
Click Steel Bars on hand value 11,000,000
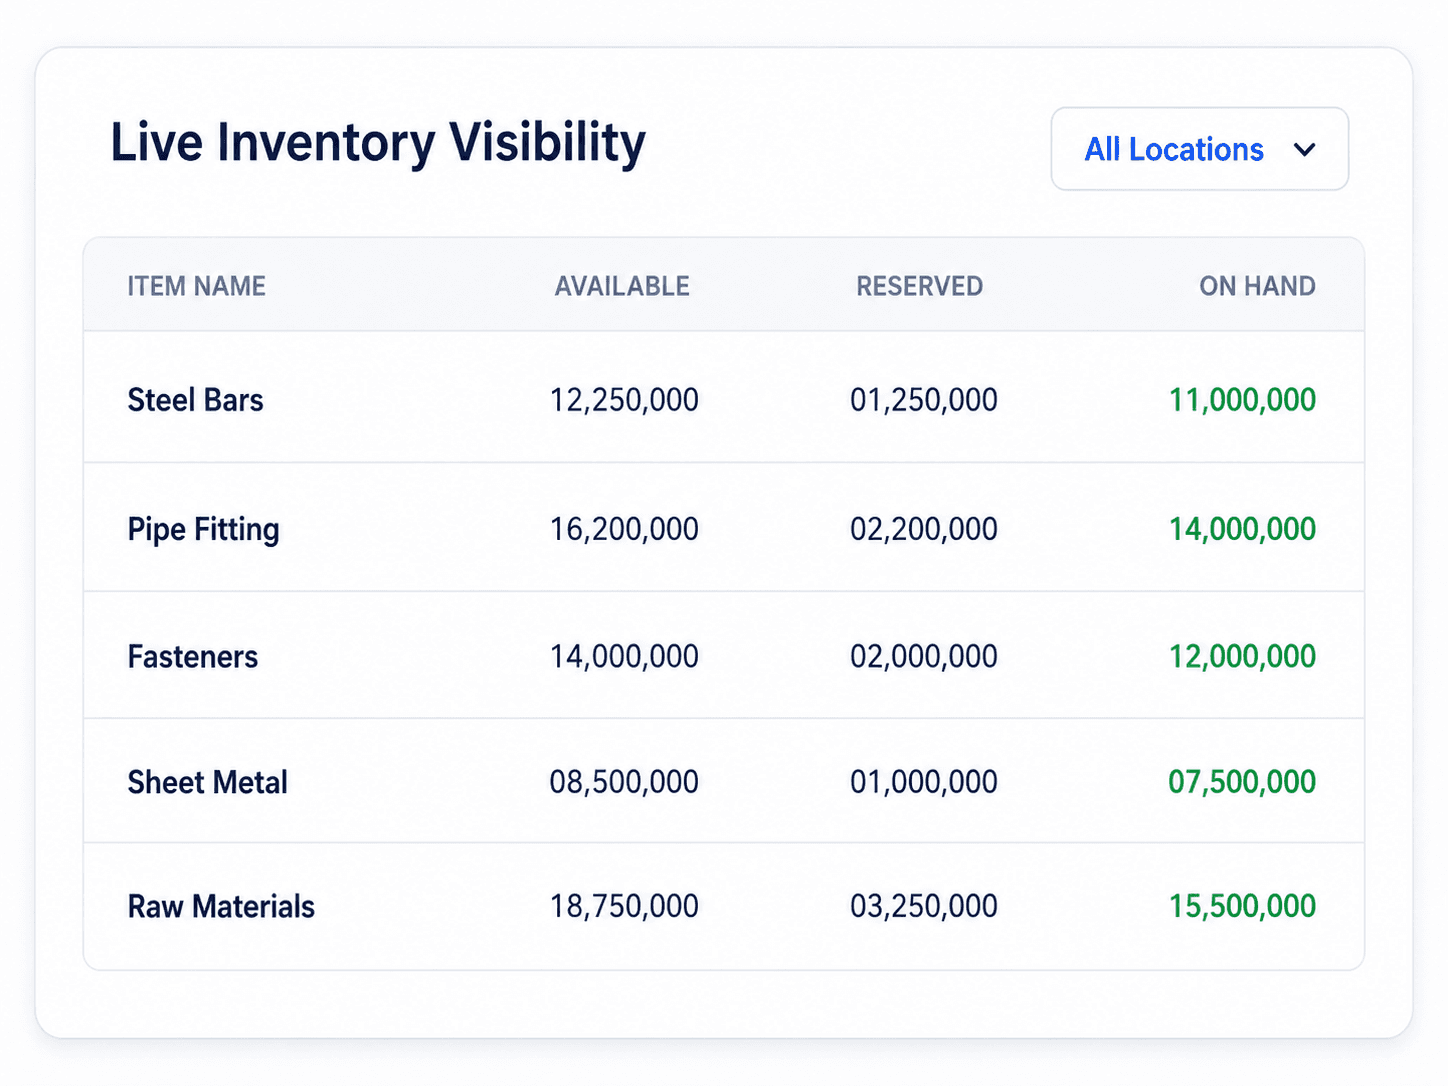coord(1242,400)
